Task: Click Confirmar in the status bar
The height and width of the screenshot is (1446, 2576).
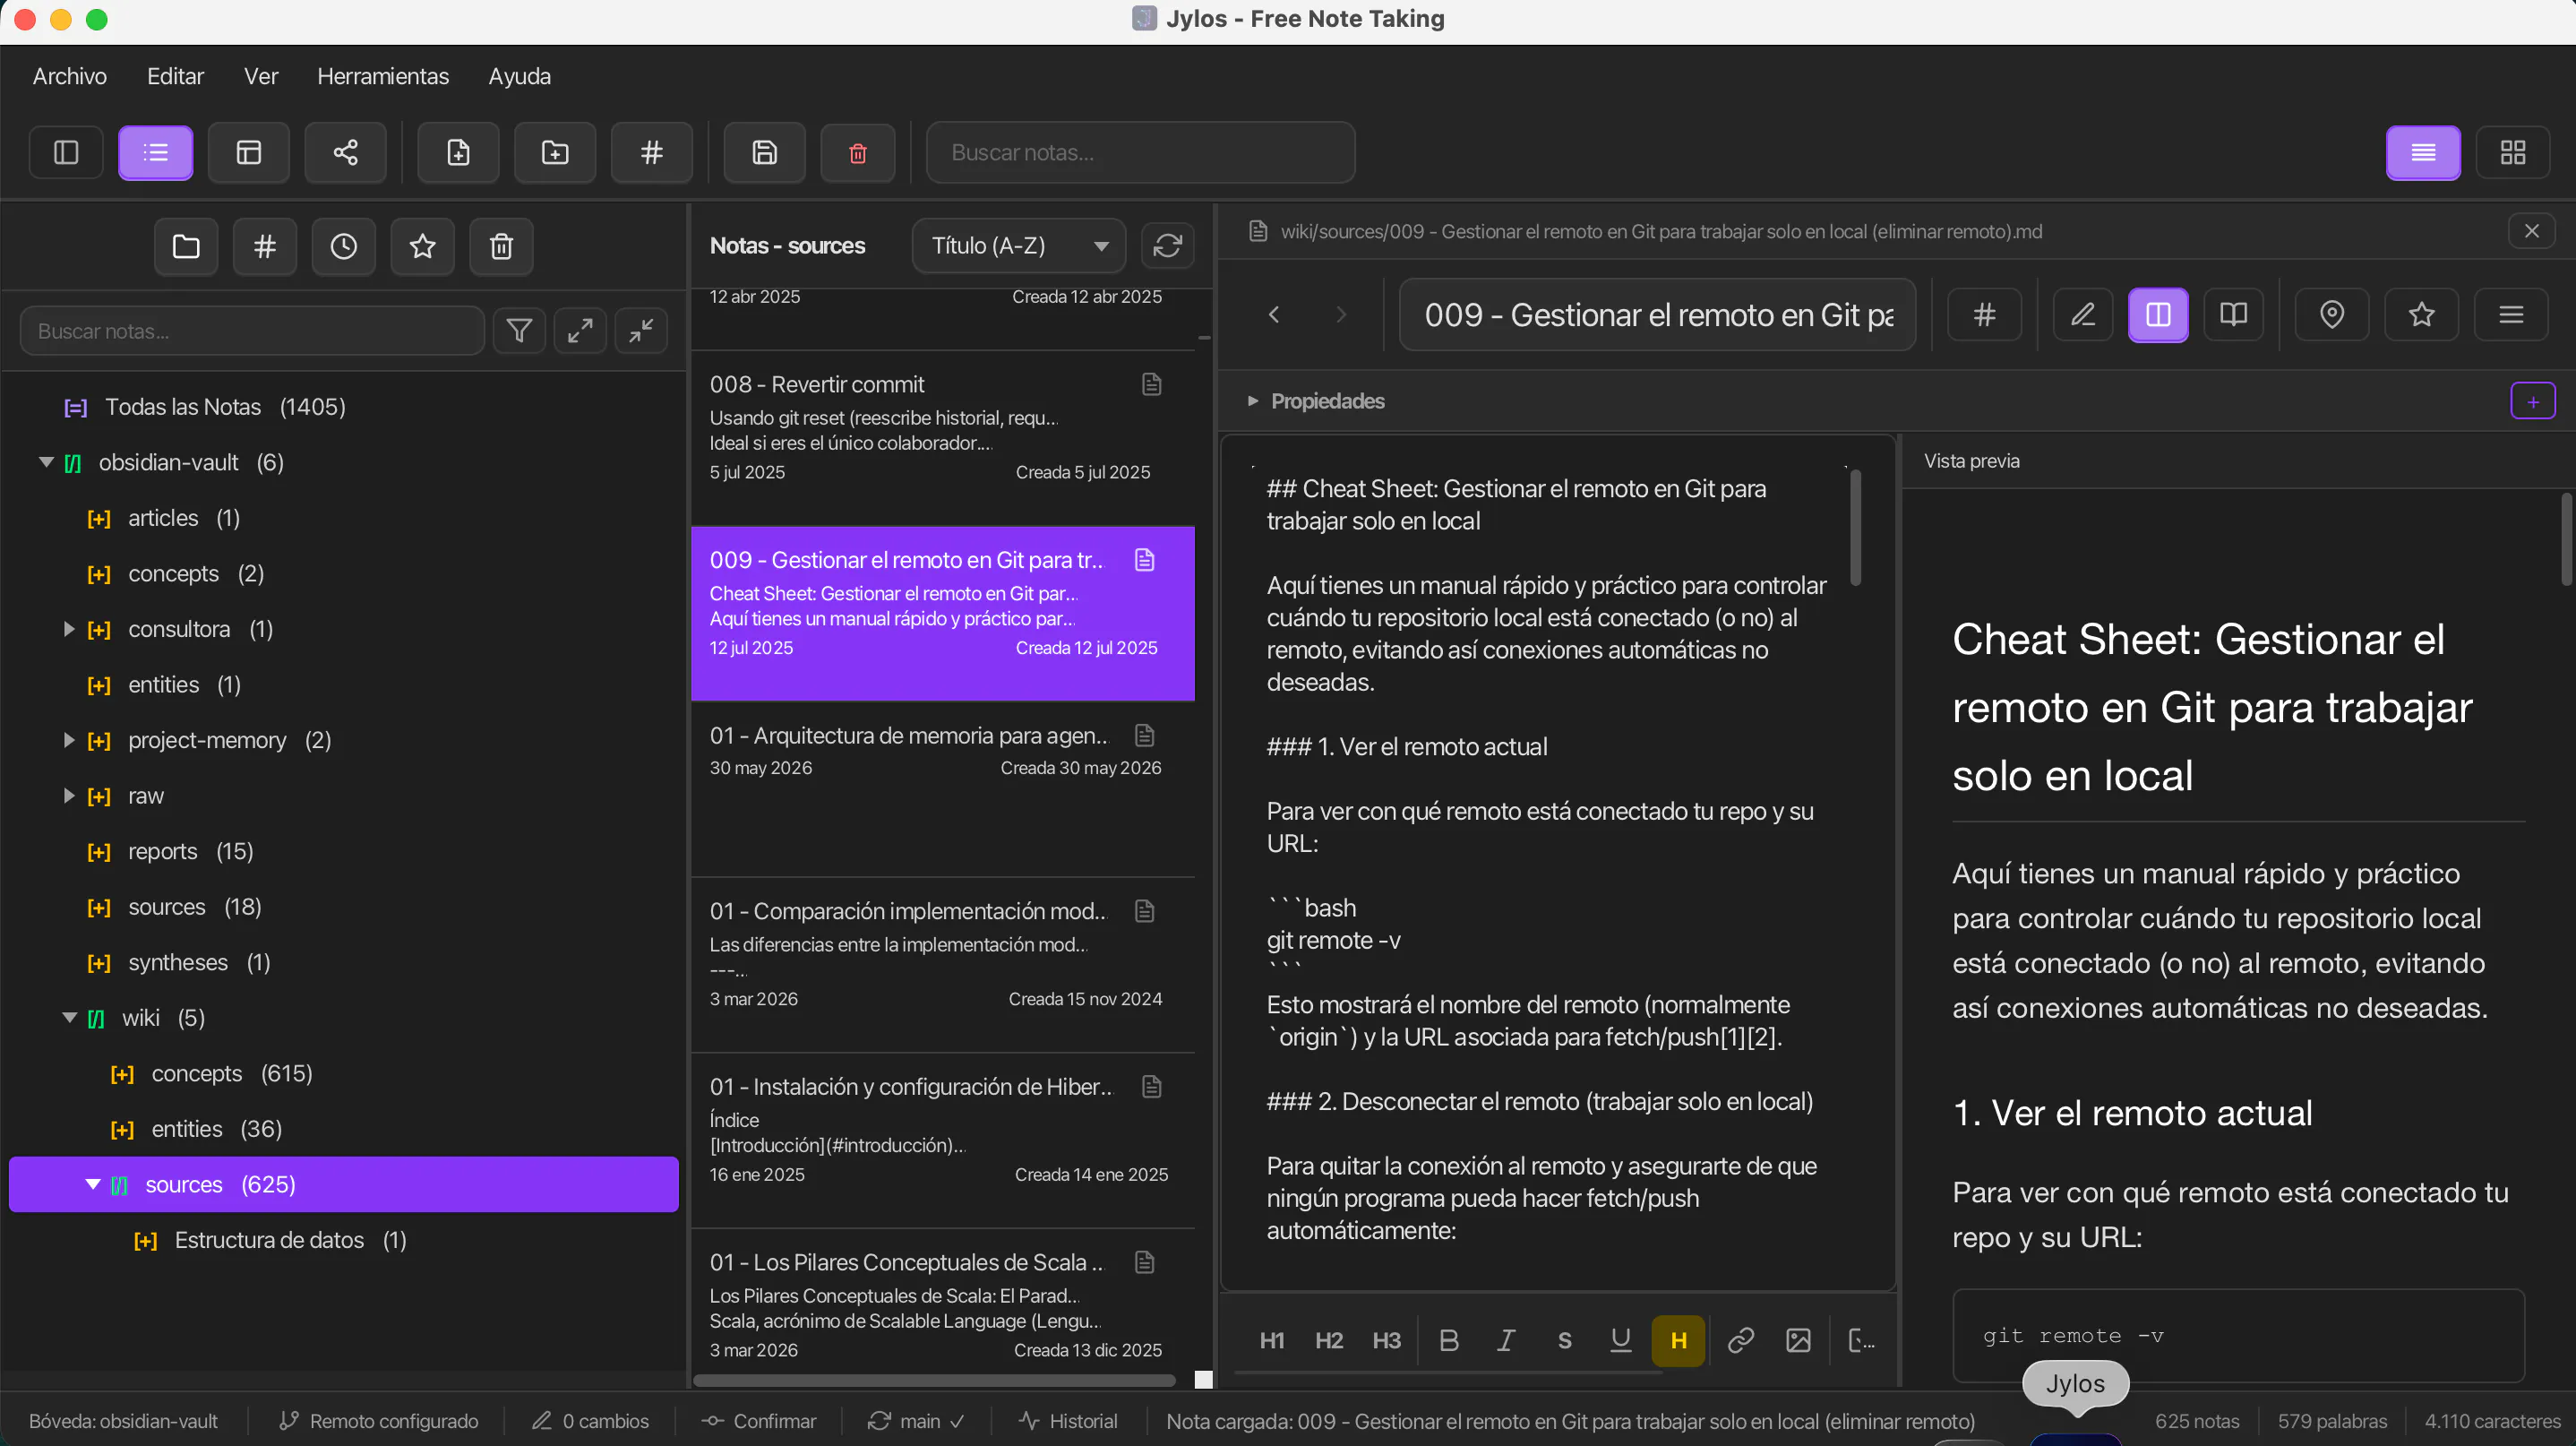Action: click(x=759, y=1421)
